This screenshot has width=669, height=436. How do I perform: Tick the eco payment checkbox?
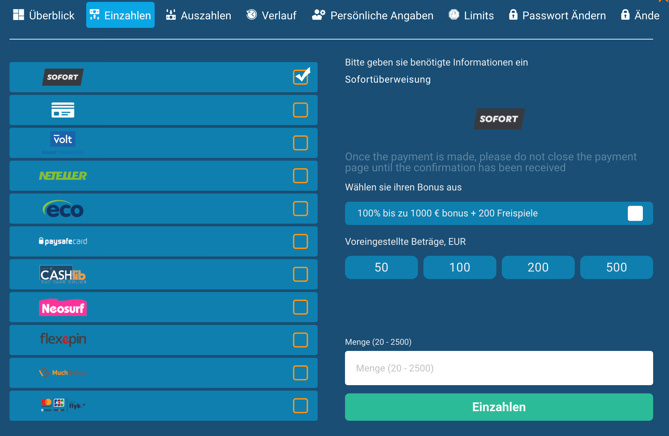tap(300, 209)
